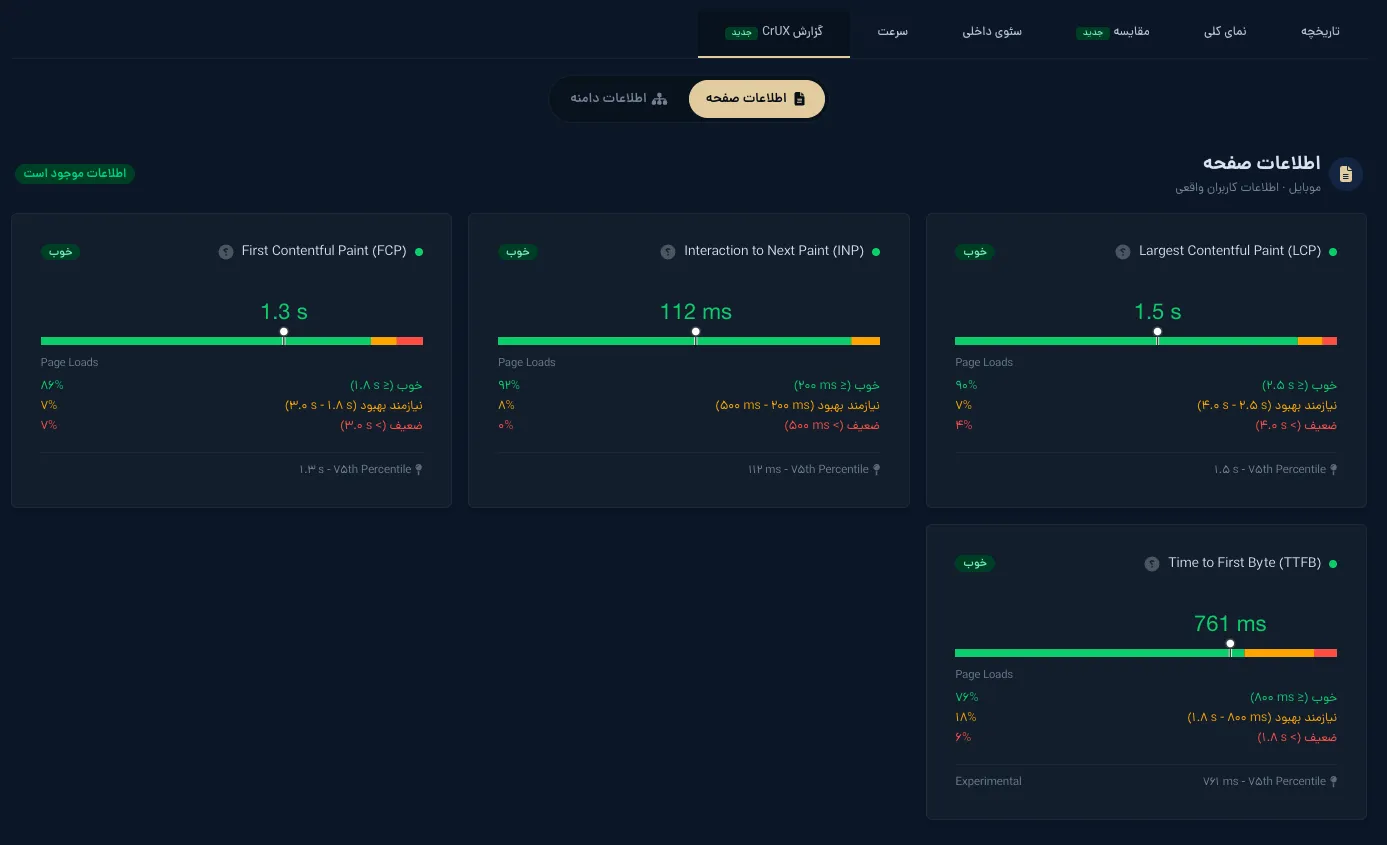Click the pin icon by TTFB 75th Percentile
This screenshot has height=845, width=1387.
[1333, 781]
